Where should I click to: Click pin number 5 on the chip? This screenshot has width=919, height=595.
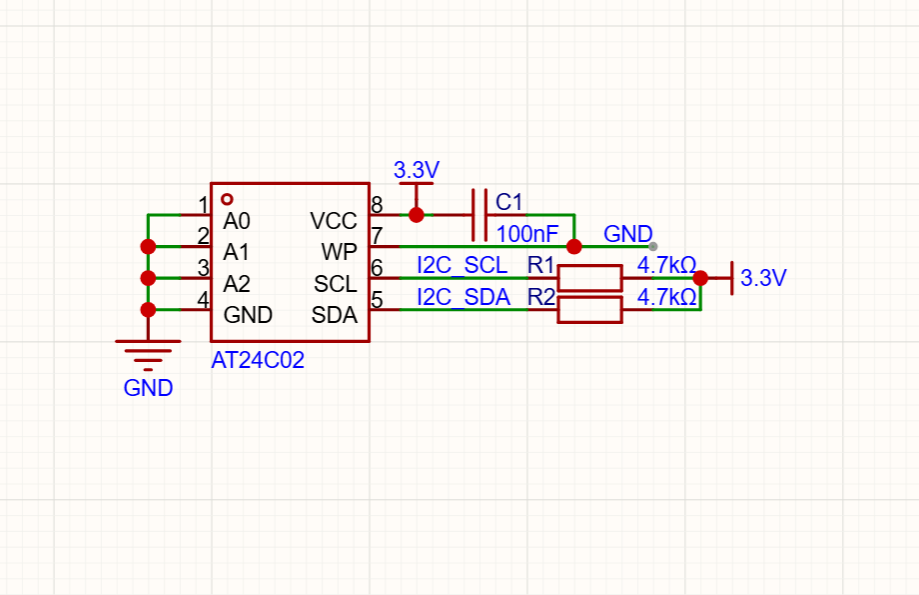coord(377,300)
